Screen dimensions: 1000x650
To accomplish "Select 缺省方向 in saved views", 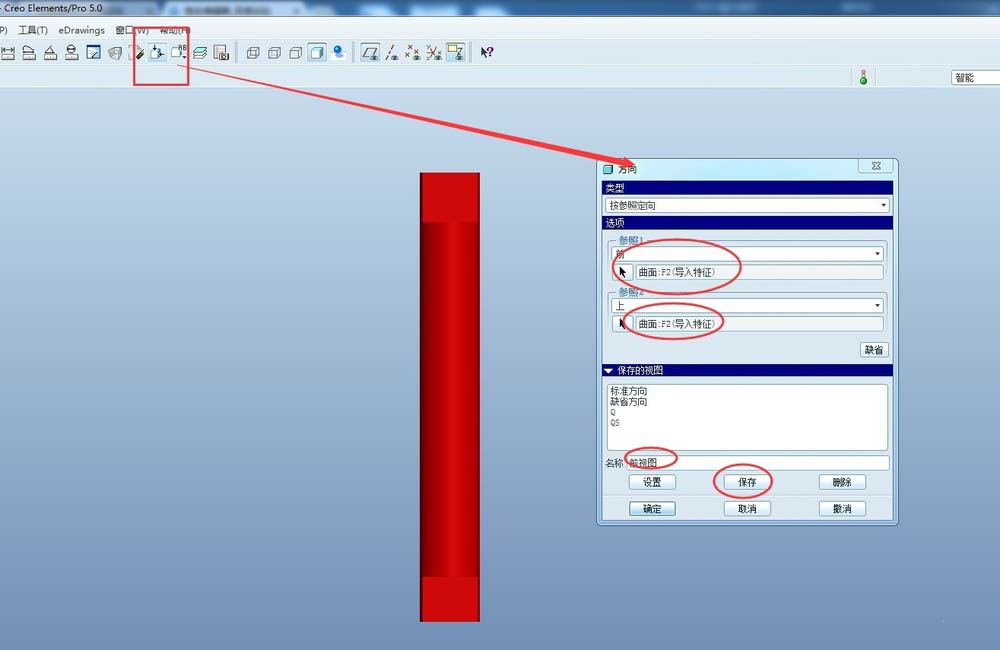I will pyautogui.click(x=628, y=402).
